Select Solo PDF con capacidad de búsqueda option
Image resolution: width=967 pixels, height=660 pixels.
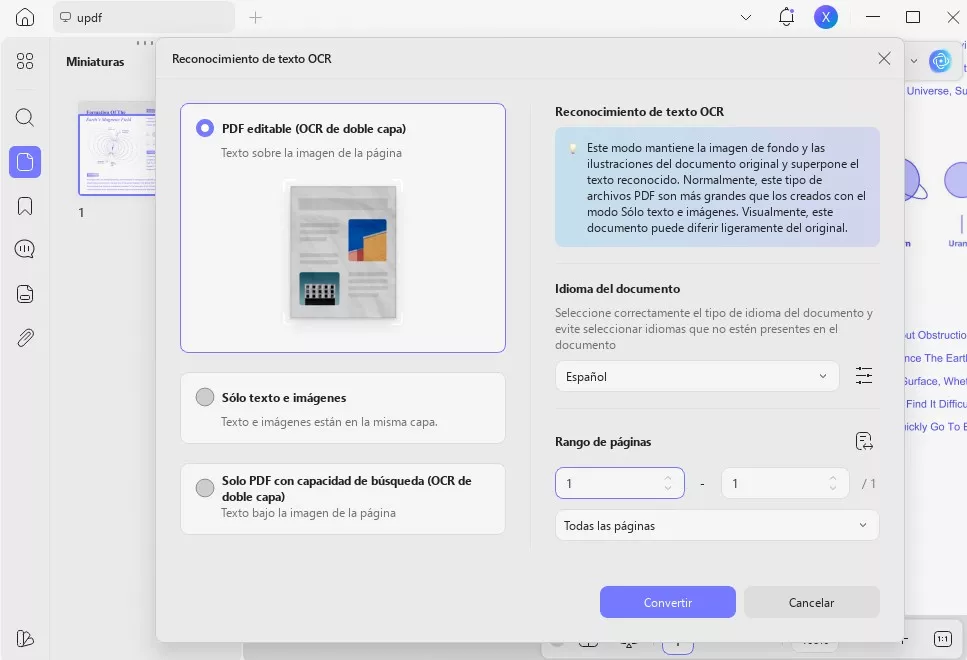[x=342, y=499]
